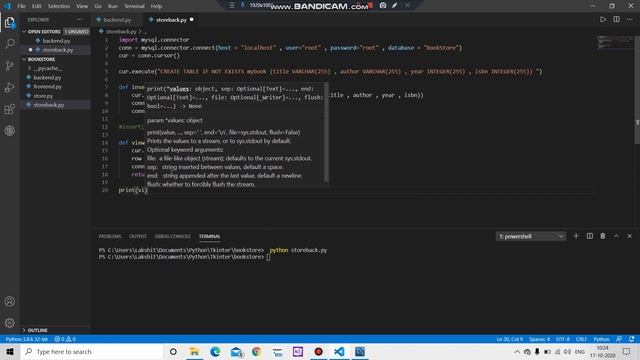Open Explorer panel ellipsis menu

[80, 20]
